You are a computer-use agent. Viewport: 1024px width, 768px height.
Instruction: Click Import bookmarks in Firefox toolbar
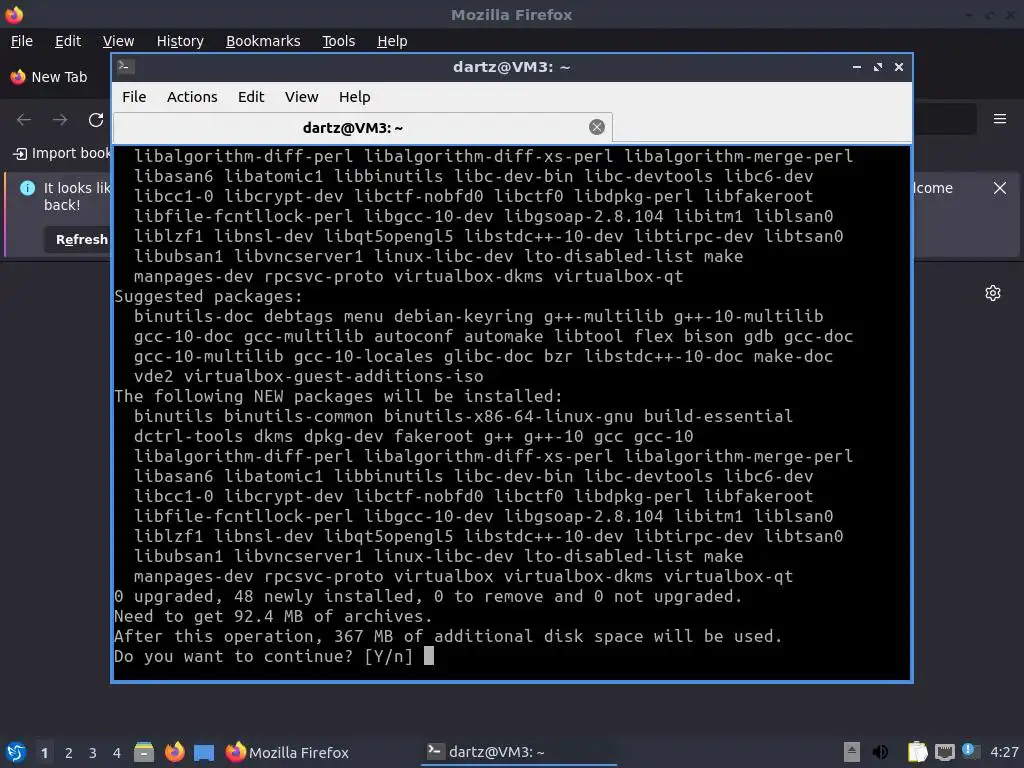pyautogui.click(x=62, y=153)
